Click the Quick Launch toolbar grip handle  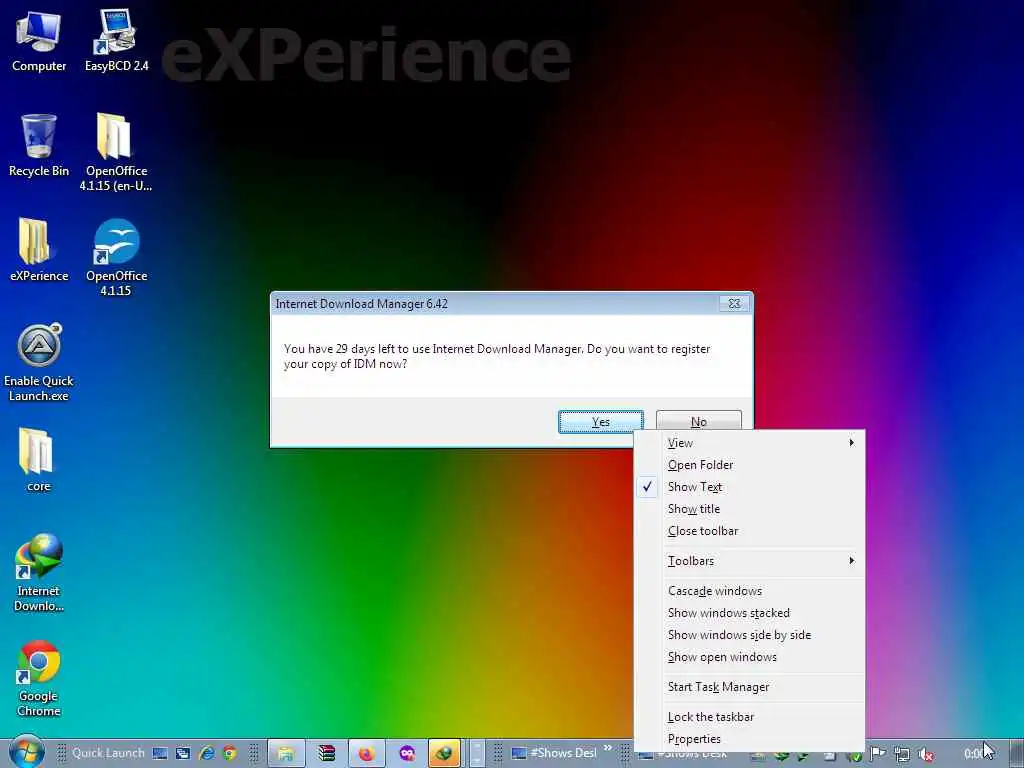[62, 753]
